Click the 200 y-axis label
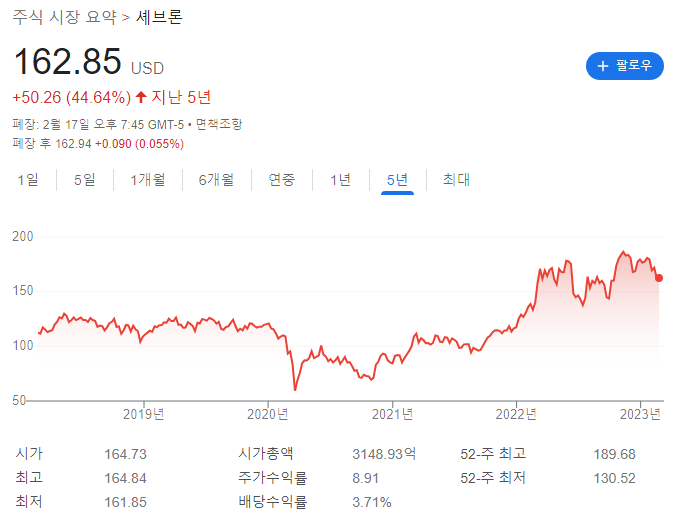 coord(23,236)
